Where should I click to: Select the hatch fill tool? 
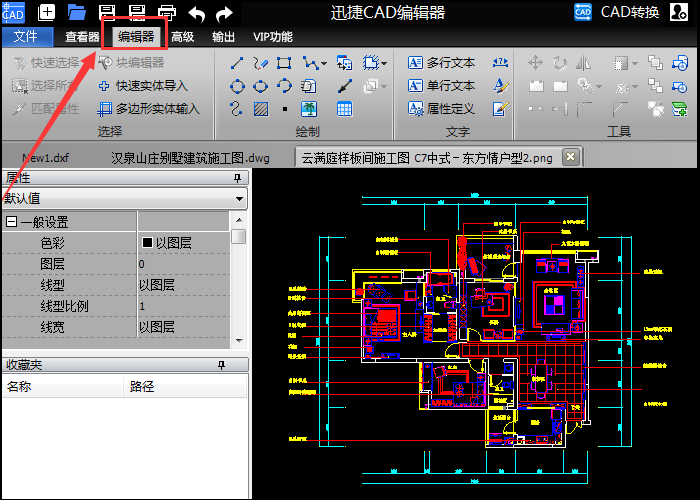261,108
